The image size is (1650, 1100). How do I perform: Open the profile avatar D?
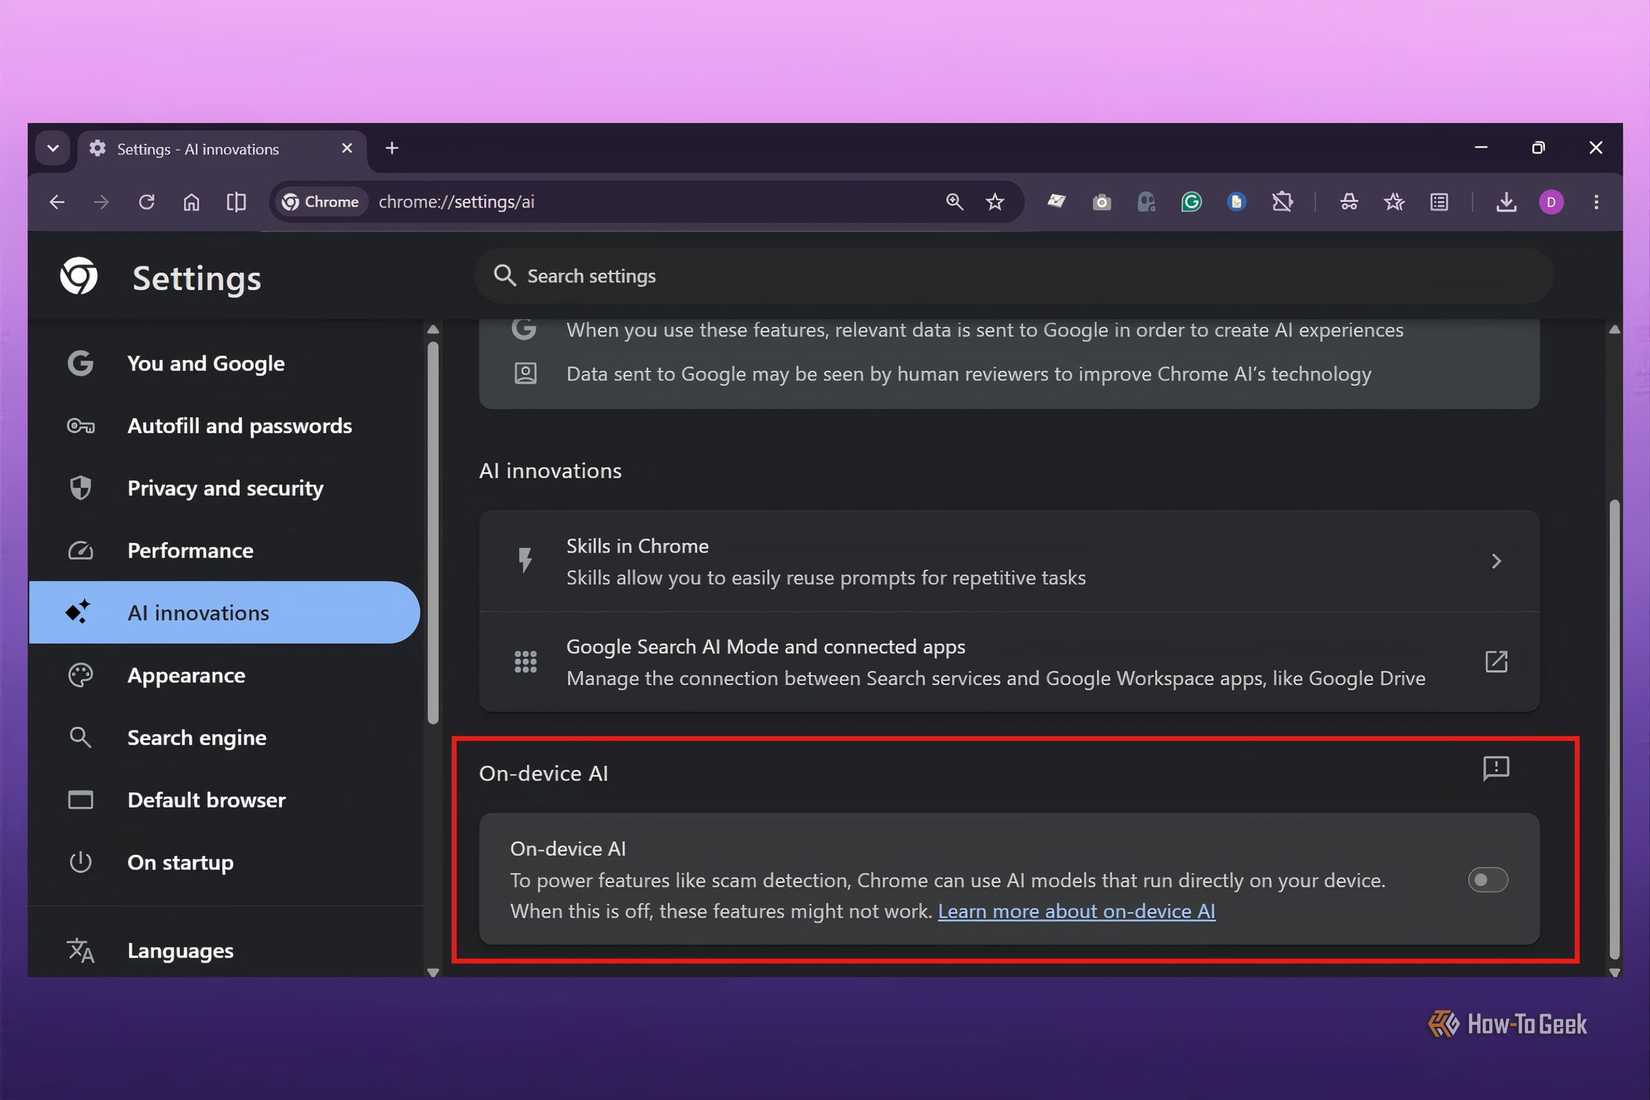1551,202
